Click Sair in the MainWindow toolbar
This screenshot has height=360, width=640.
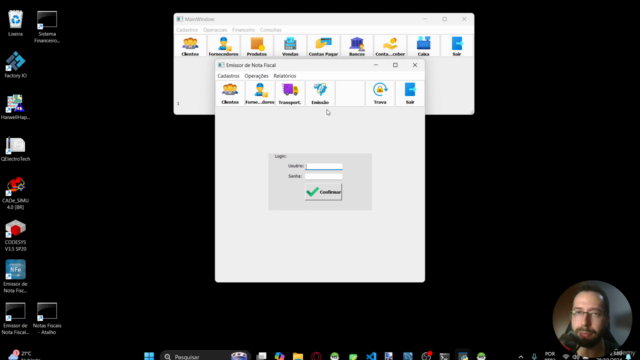(457, 46)
